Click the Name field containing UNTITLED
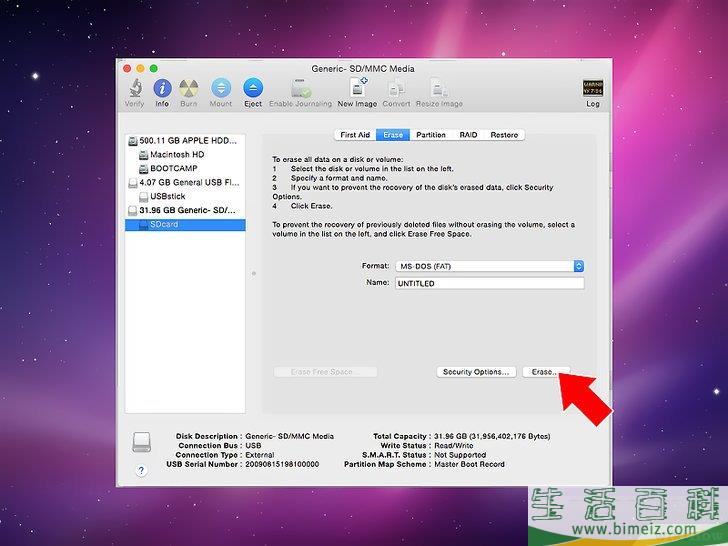 pyautogui.click(x=489, y=283)
